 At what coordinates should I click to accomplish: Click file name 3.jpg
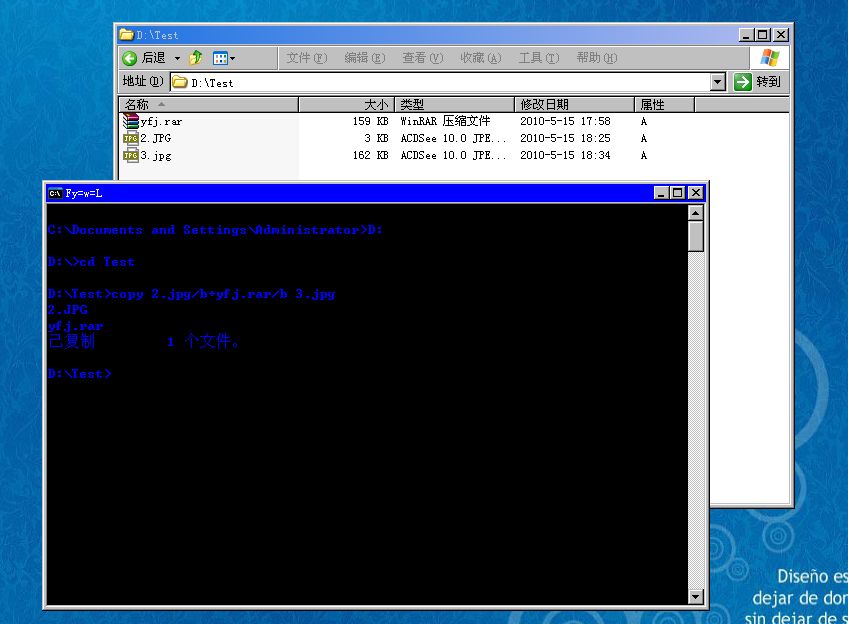(156, 156)
